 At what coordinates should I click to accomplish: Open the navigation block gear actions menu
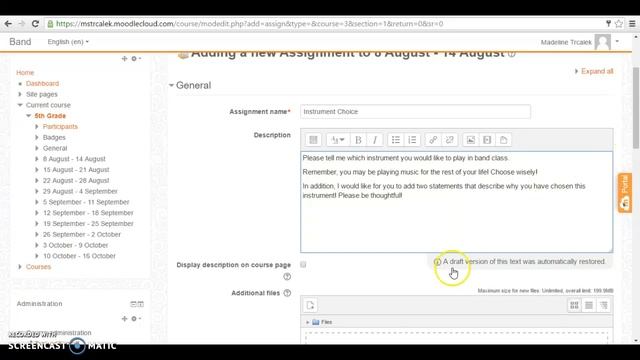click(136, 59)
